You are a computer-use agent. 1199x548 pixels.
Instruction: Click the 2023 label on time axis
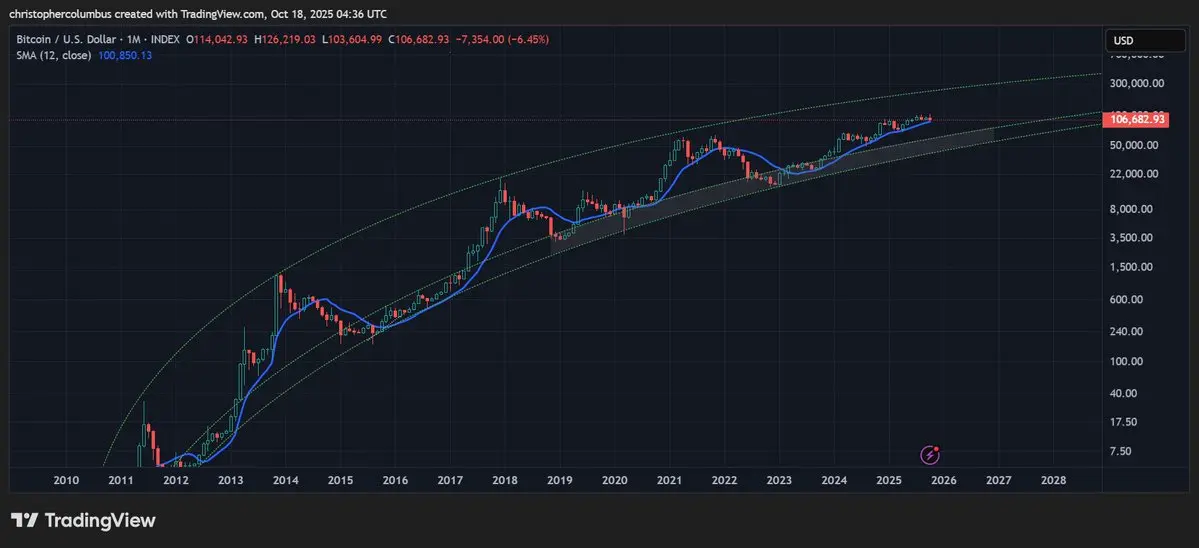[x=779, y=480]
